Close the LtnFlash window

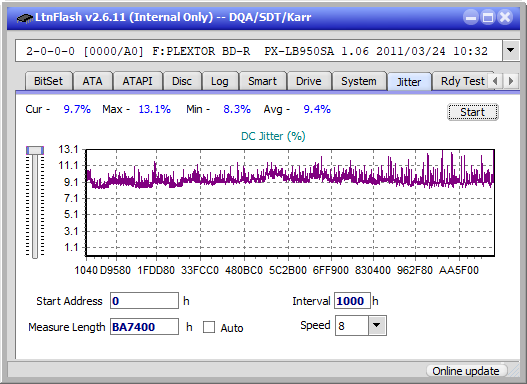tap(505, 17)
